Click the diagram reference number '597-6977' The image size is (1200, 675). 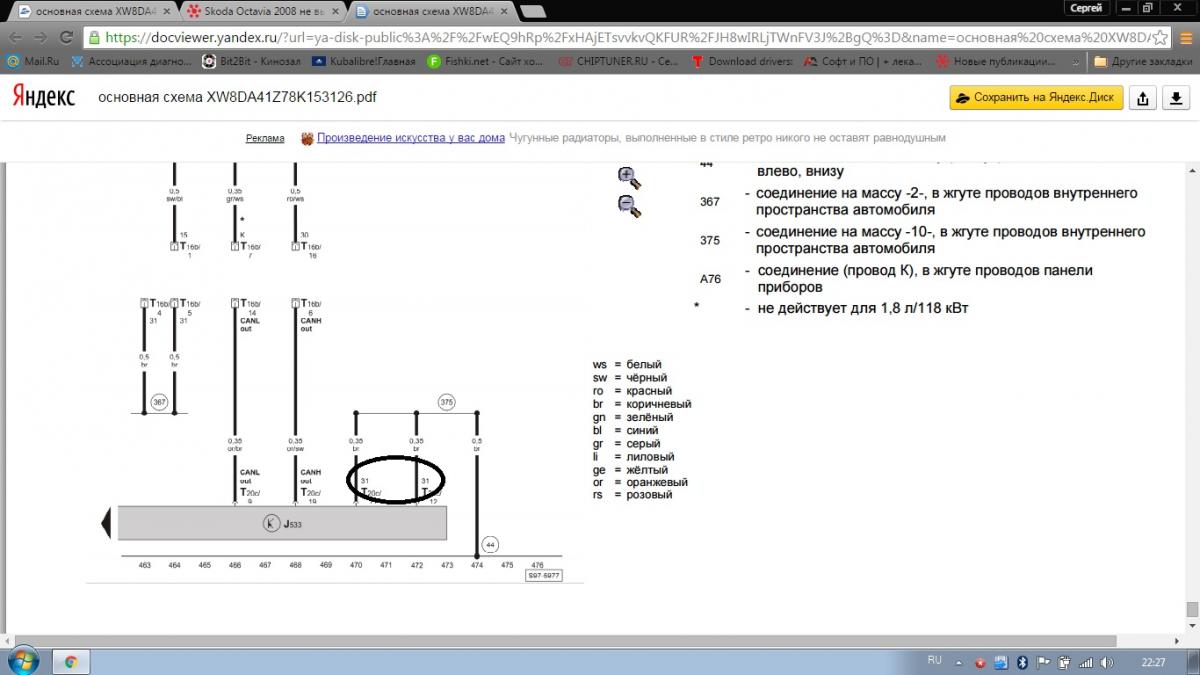(x=544, y=575)
